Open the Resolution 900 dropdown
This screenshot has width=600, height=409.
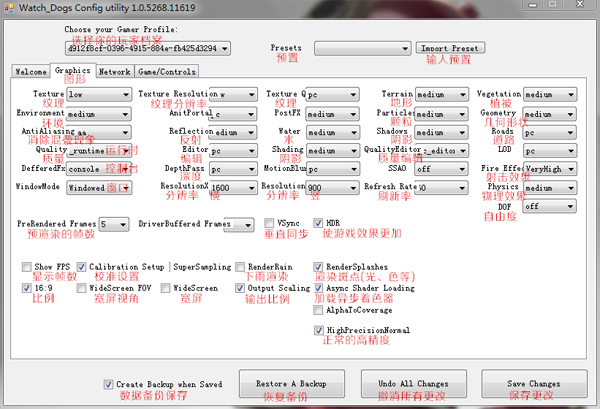[x=333, y=188]
